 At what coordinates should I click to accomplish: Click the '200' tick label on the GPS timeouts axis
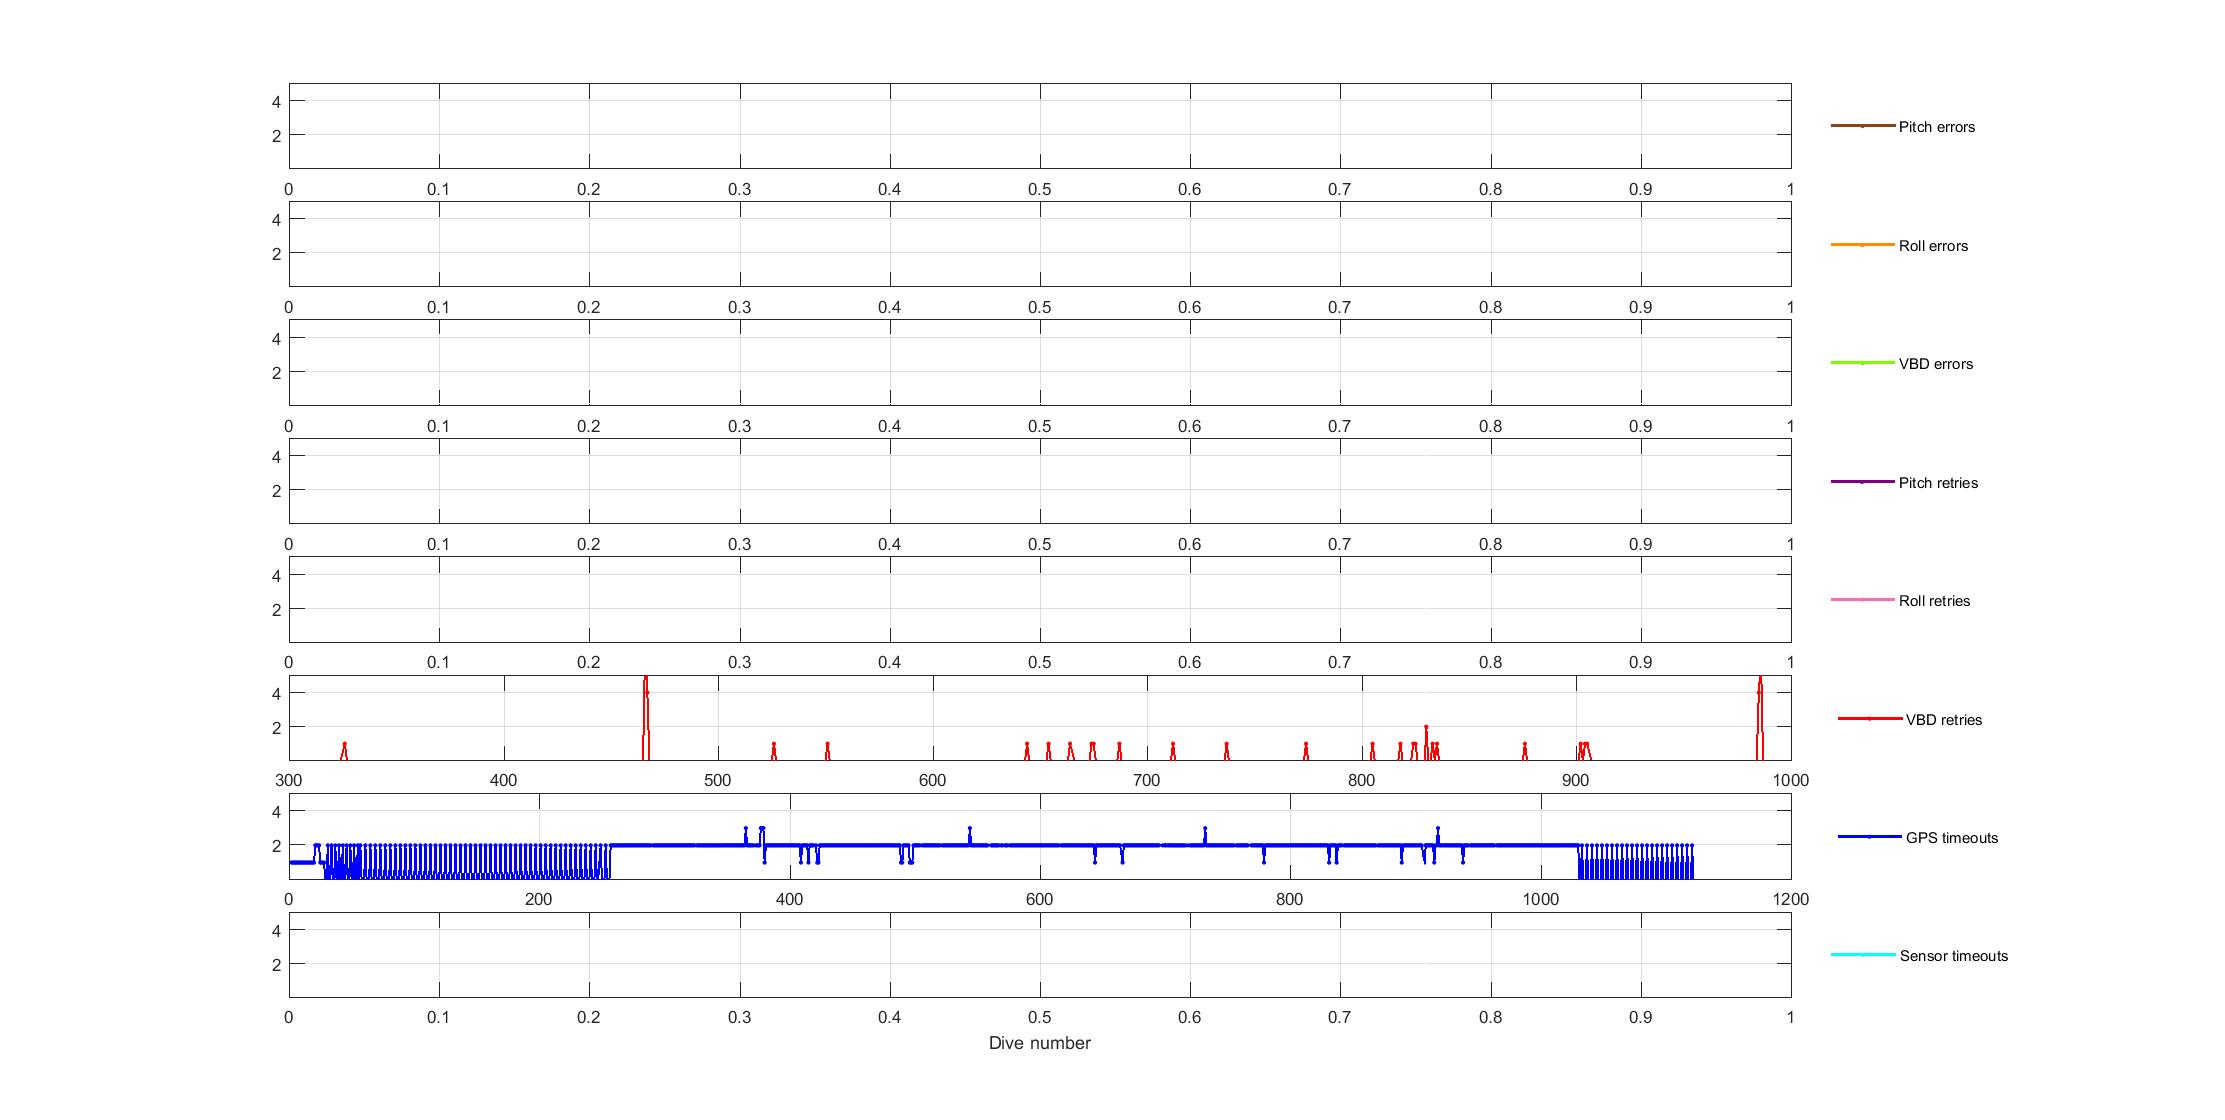point(539,899)
